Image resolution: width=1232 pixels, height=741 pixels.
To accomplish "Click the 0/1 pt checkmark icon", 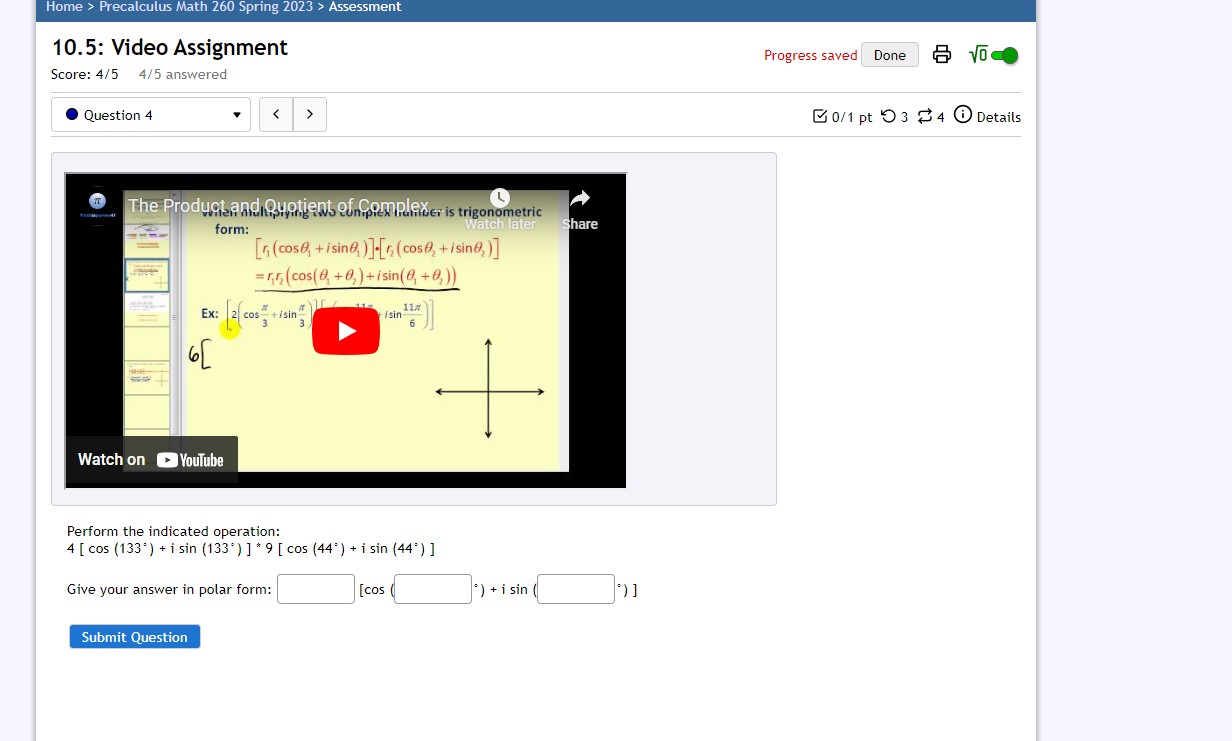I will pyautogui.click(x=820, y=116).
